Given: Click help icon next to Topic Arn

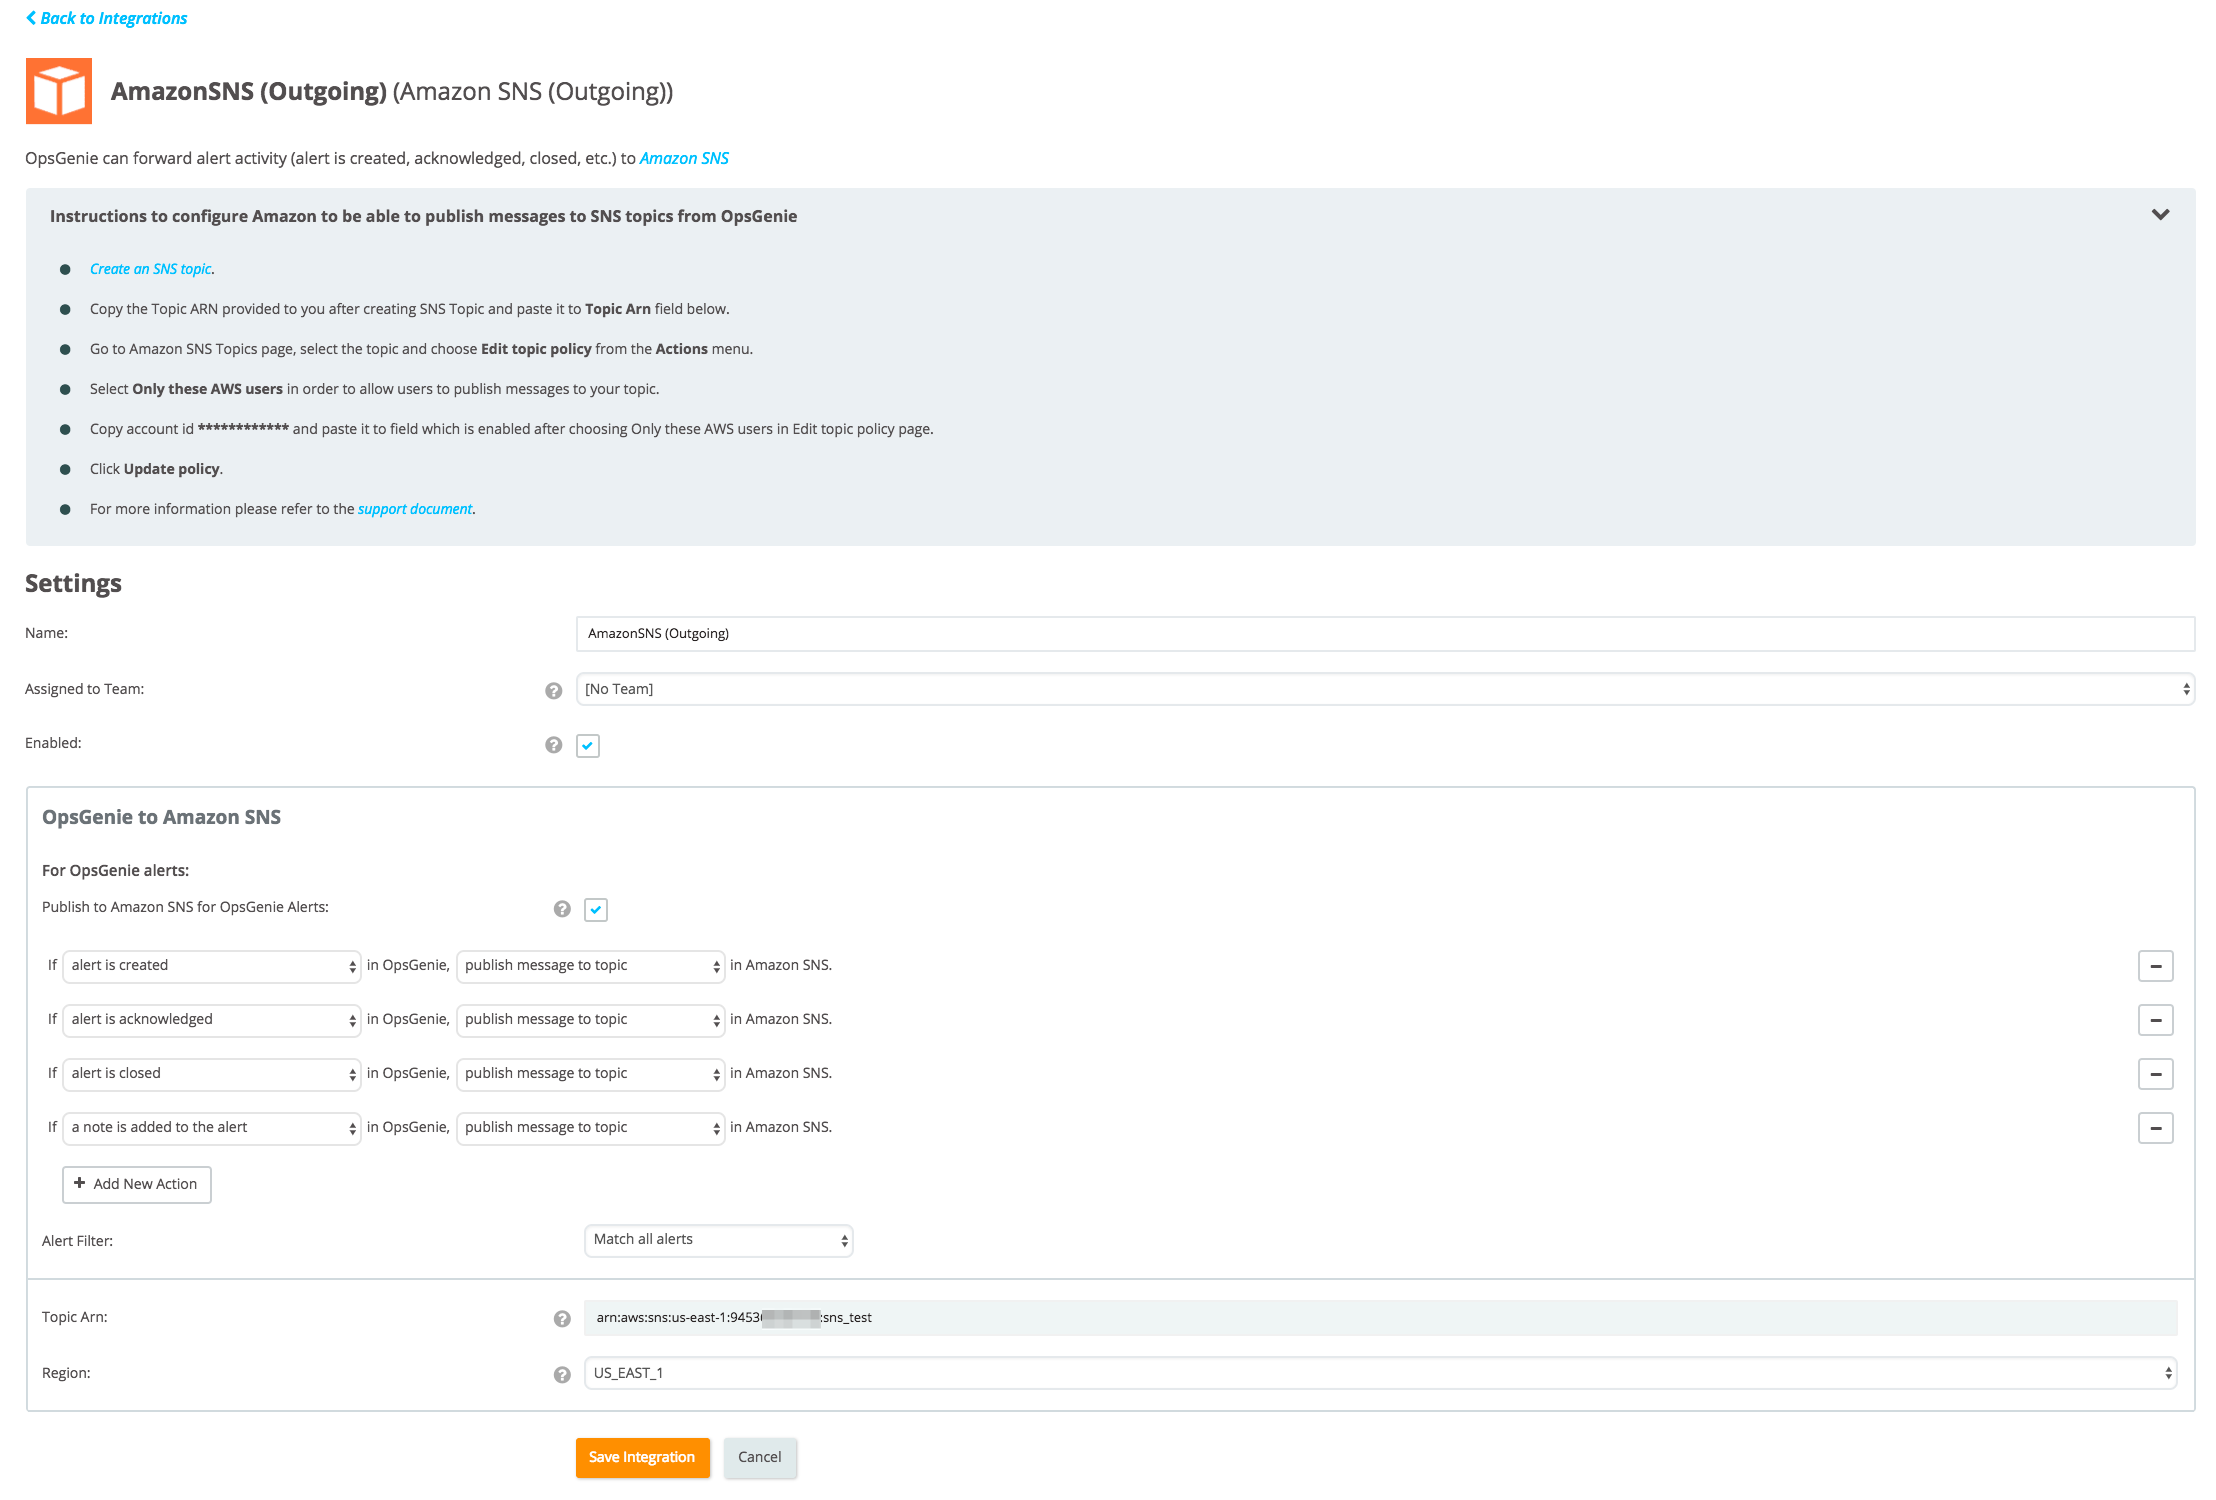Looking at the screenshot, I should [562, 1319].
